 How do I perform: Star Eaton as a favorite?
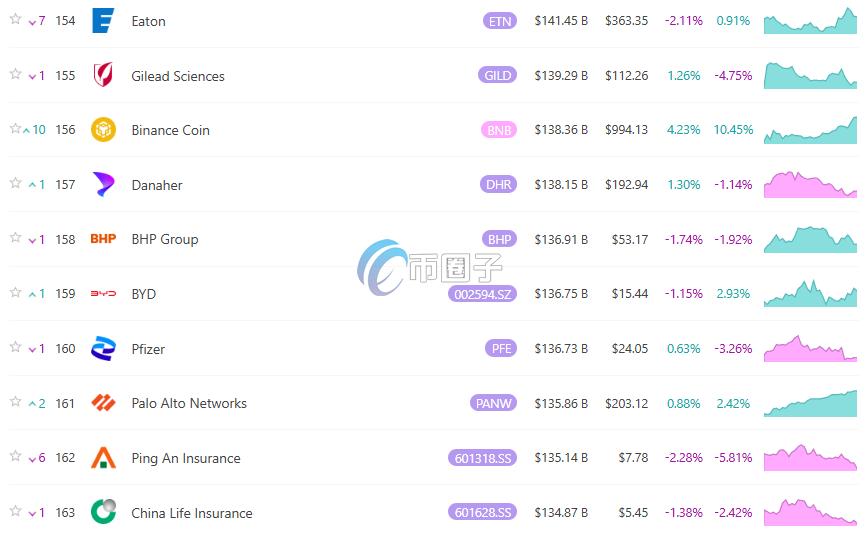pyautogui.click(x=15, y=20)
